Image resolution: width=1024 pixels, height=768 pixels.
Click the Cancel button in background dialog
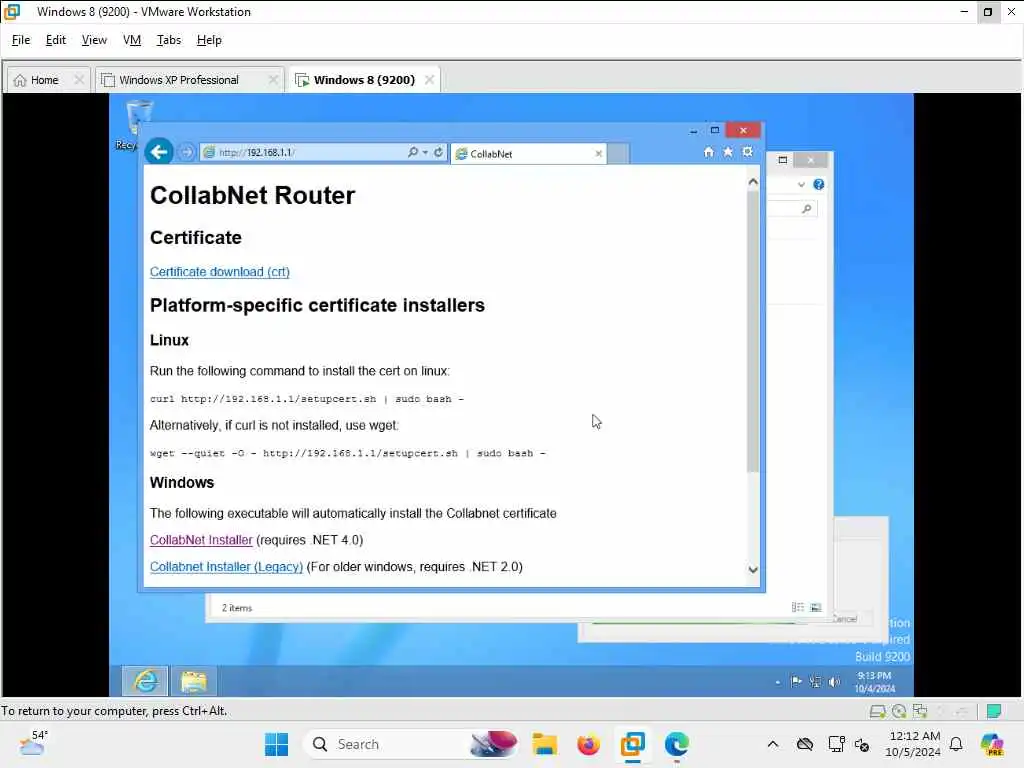845,618
